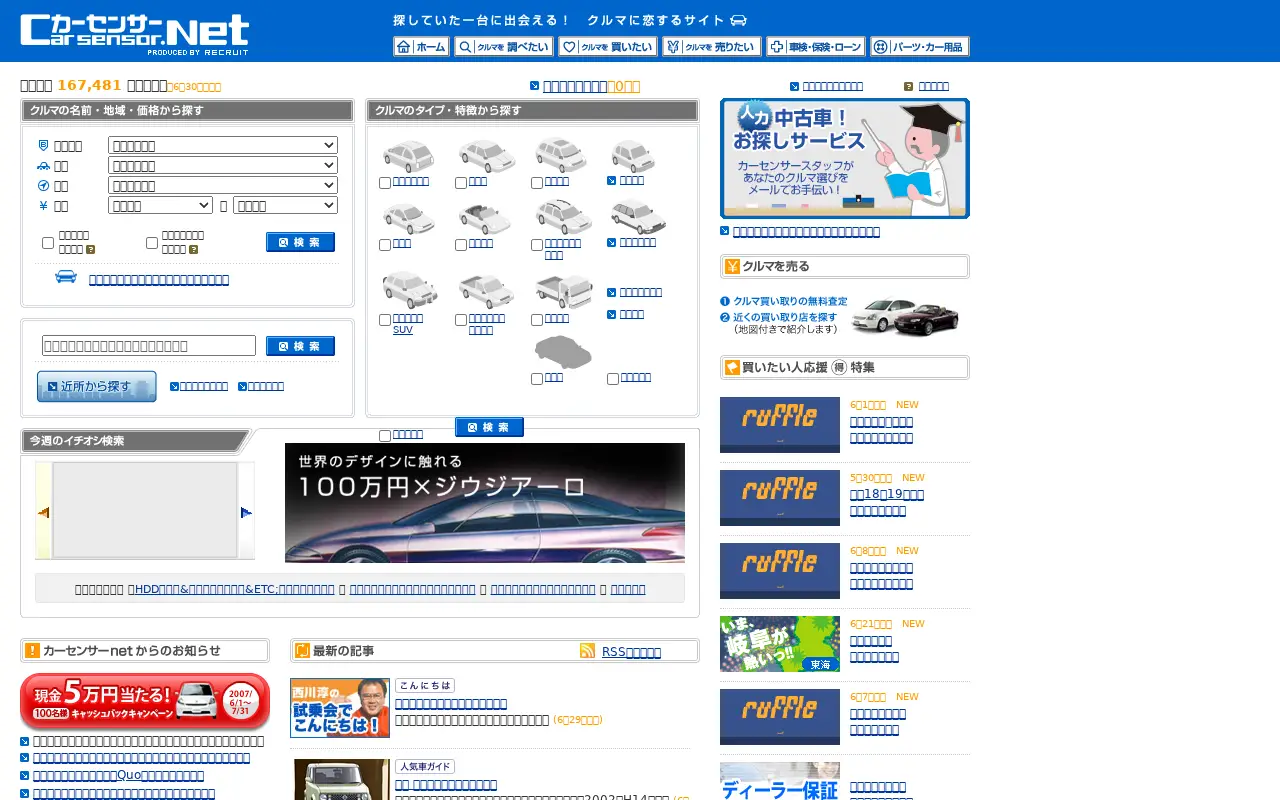Pick the pickup truck body type icon
This screenshot has height=800, width=1280.
[x=486, y=290]
